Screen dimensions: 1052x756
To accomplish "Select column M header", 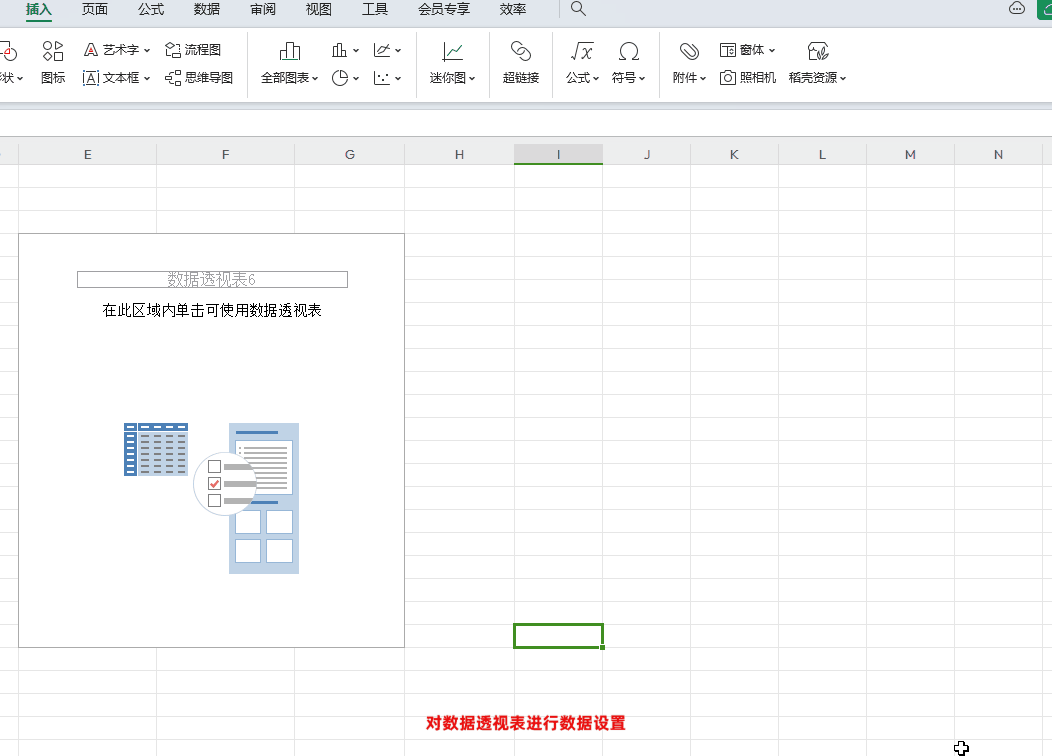I will [910, 154].
